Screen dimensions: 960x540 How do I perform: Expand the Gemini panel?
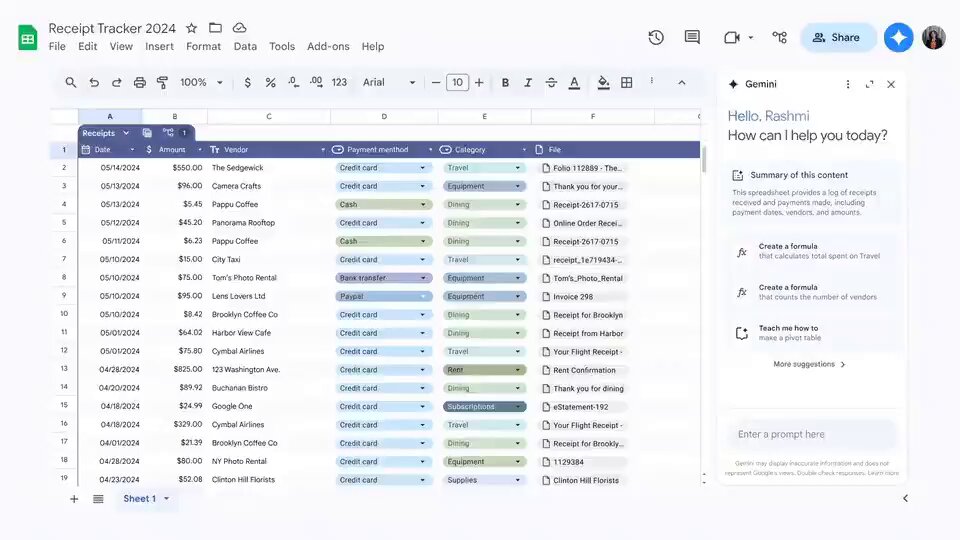point(869,84)
